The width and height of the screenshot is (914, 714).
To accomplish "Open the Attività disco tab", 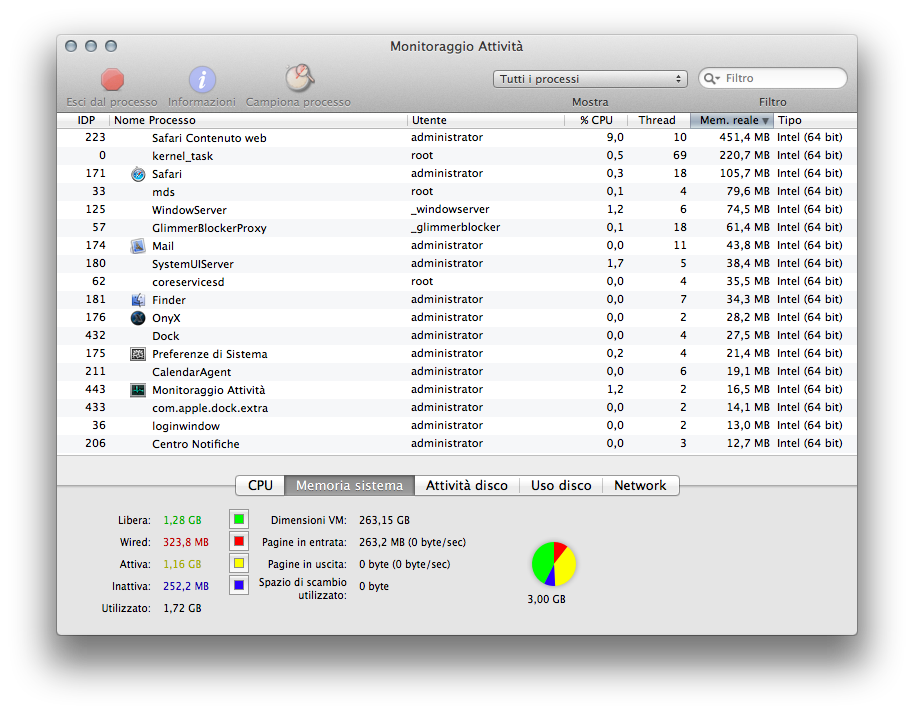I will 466,486.
